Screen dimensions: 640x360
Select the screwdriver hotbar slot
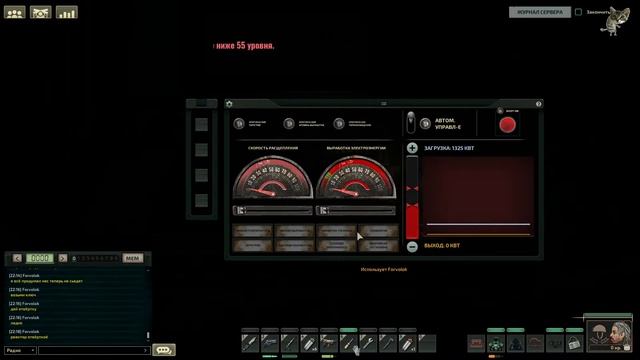click(348, 343)
